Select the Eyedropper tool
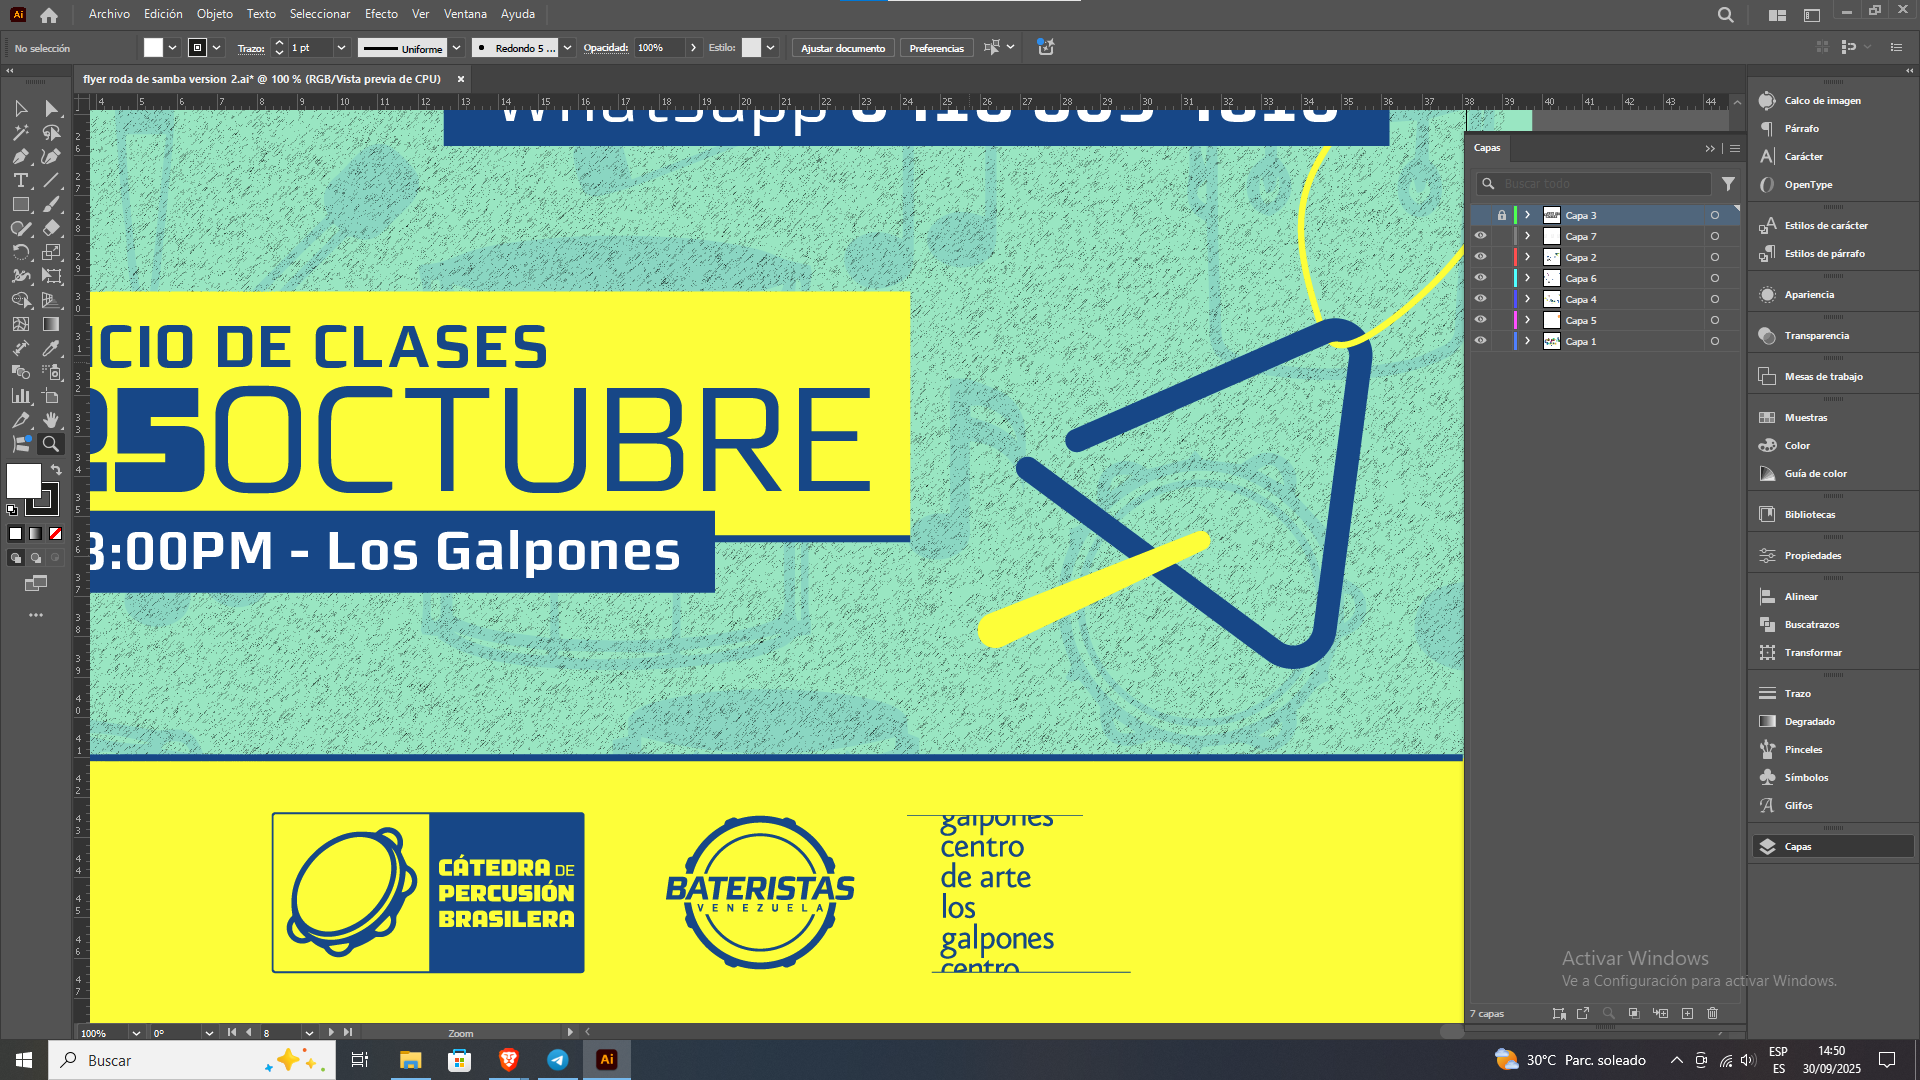 coord(51,348)
